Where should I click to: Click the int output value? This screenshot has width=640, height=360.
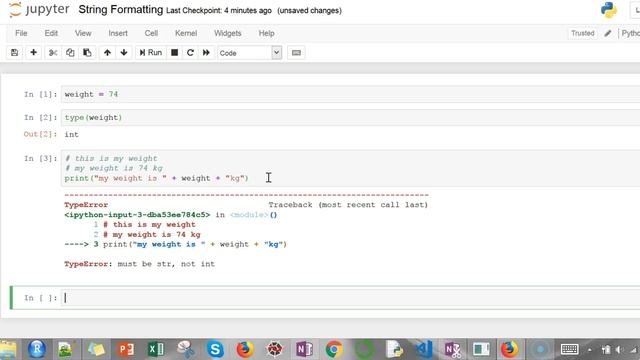pos(71,134)
